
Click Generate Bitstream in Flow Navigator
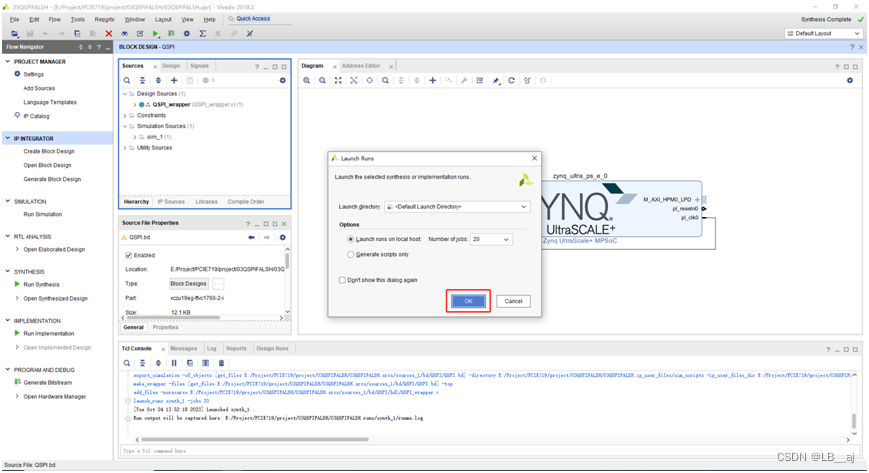point(48,383)
